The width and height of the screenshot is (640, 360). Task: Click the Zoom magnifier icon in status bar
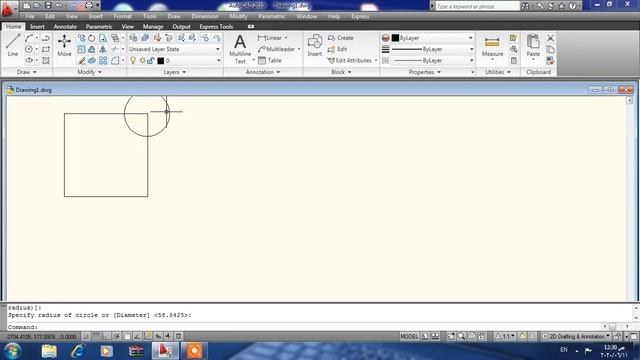(x=461, y=336)
